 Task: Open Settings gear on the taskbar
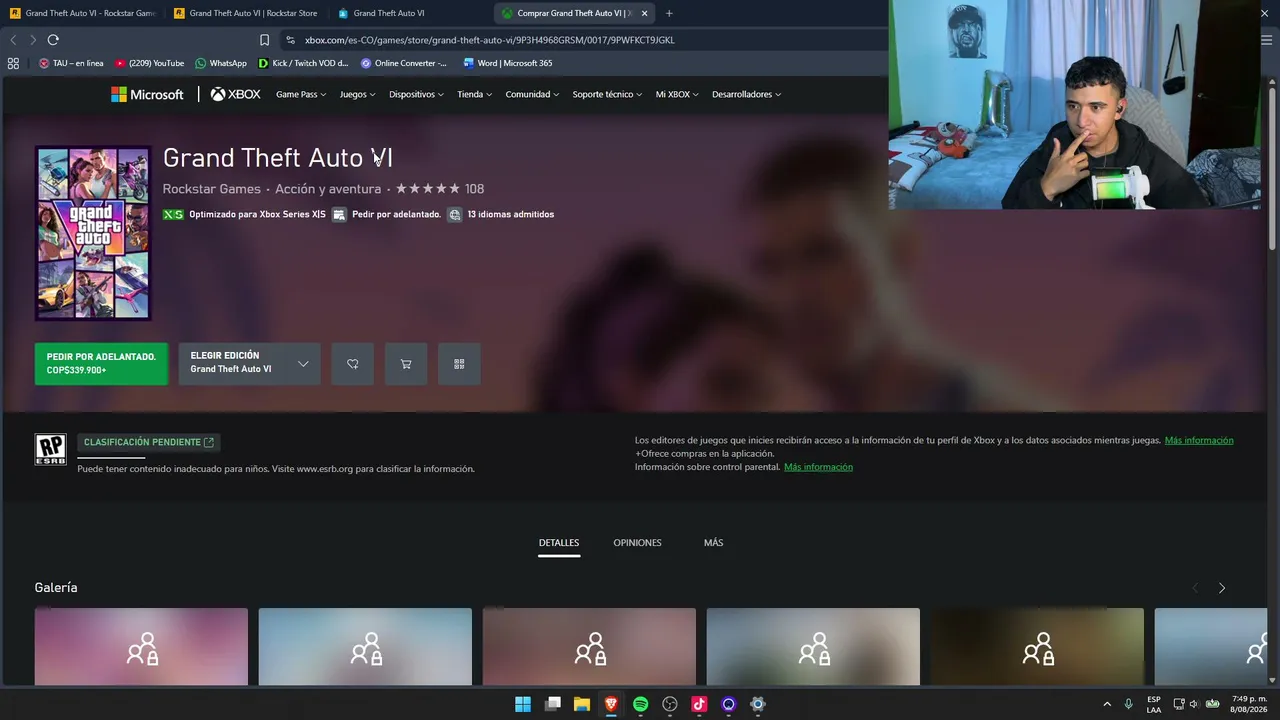758,704
